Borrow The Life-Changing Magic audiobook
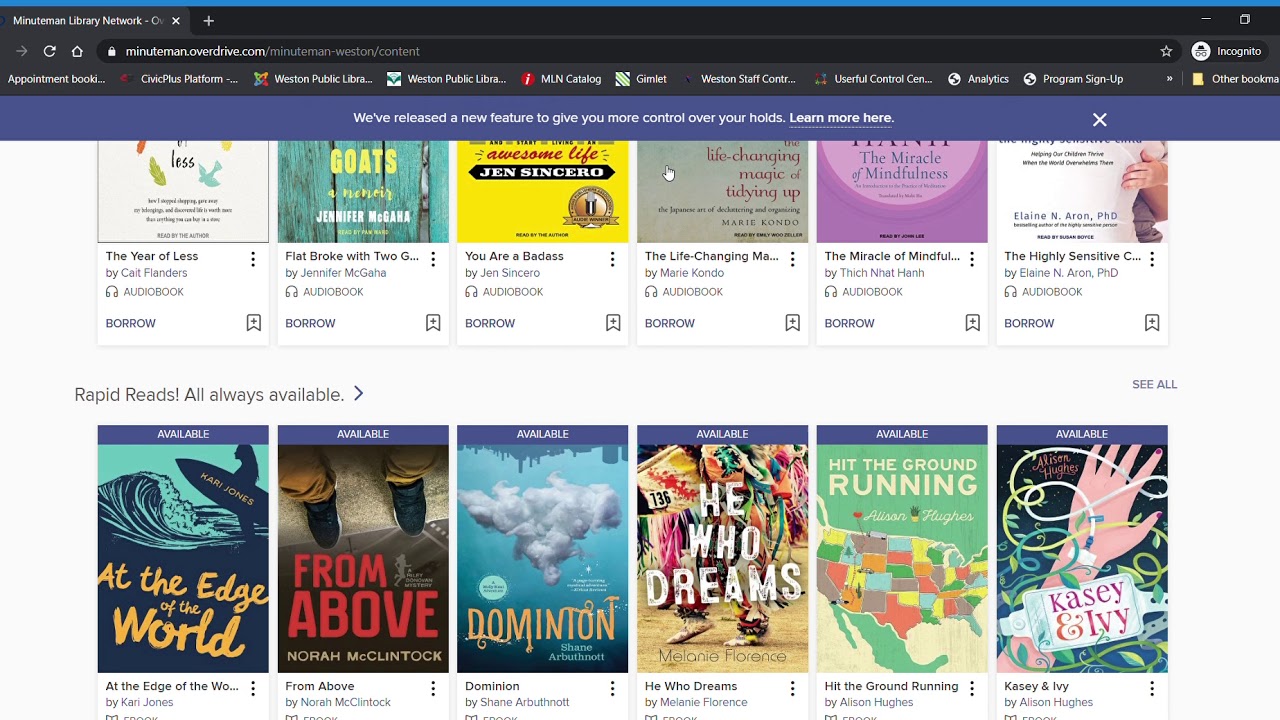The image size is (1280, 720). [669, 323]
